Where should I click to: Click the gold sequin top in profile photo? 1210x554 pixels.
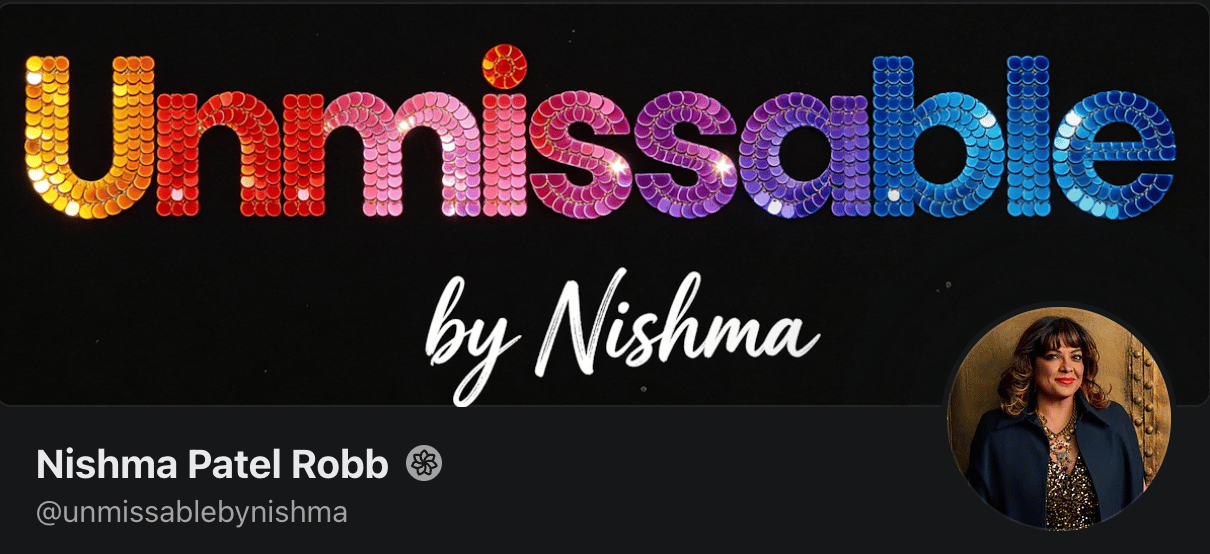click(x=1070, y=490)
